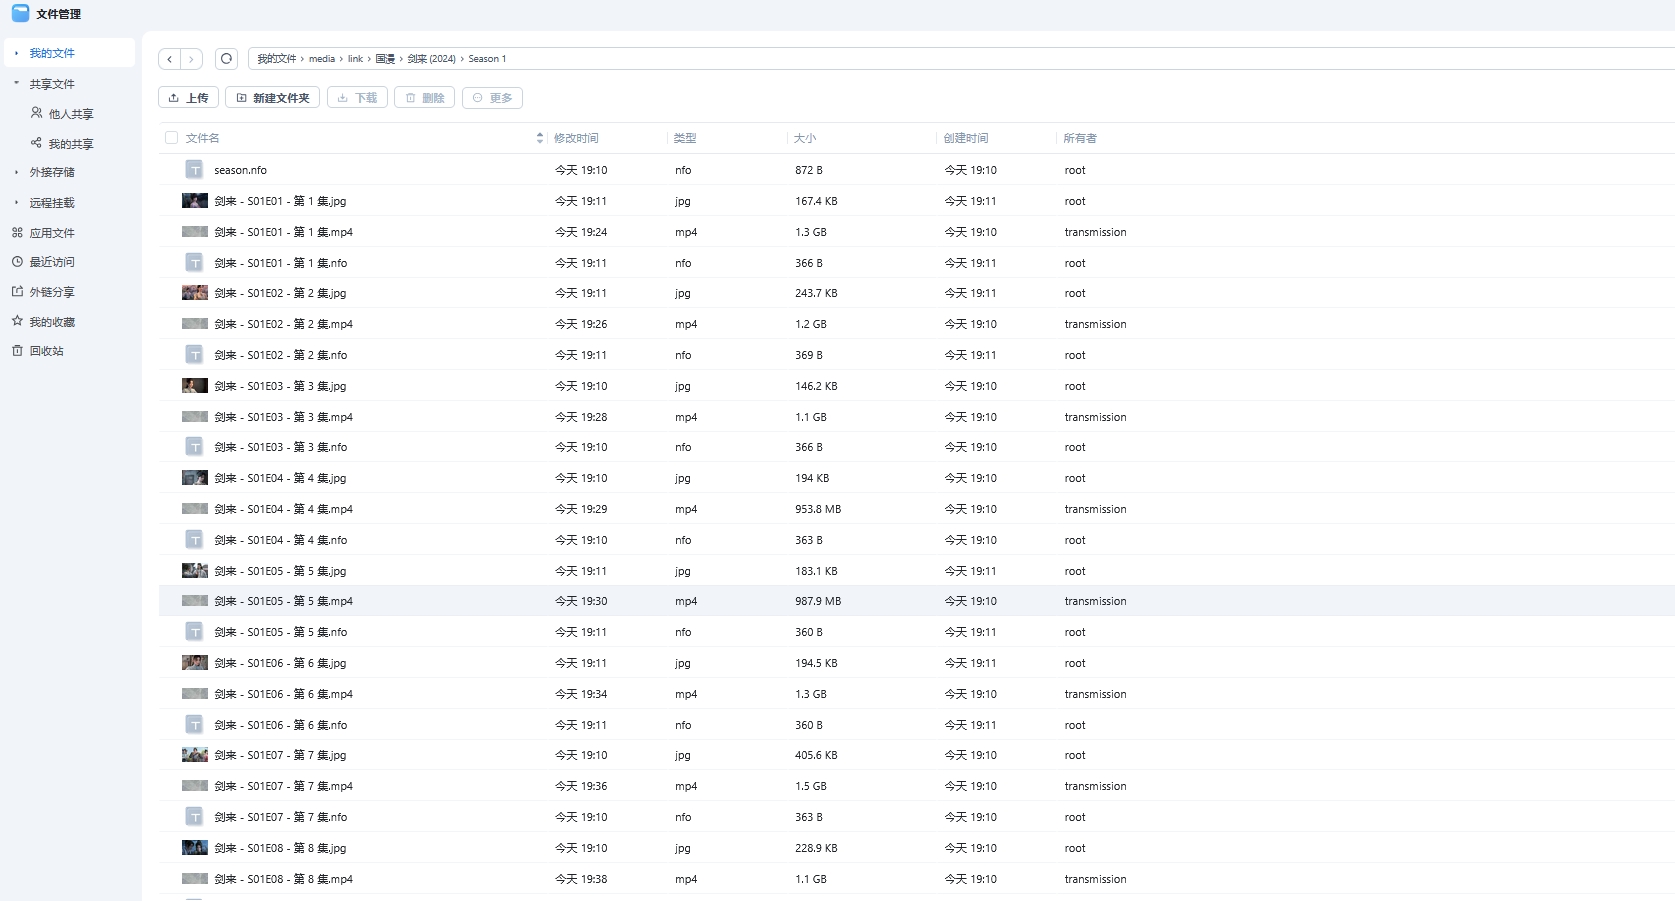The width and height of the screenshot is (1675, 901).
Task: Open thumbnail of 剑来 - S01E01 - 第 1 集.jpg
Action: click(195, 201)
